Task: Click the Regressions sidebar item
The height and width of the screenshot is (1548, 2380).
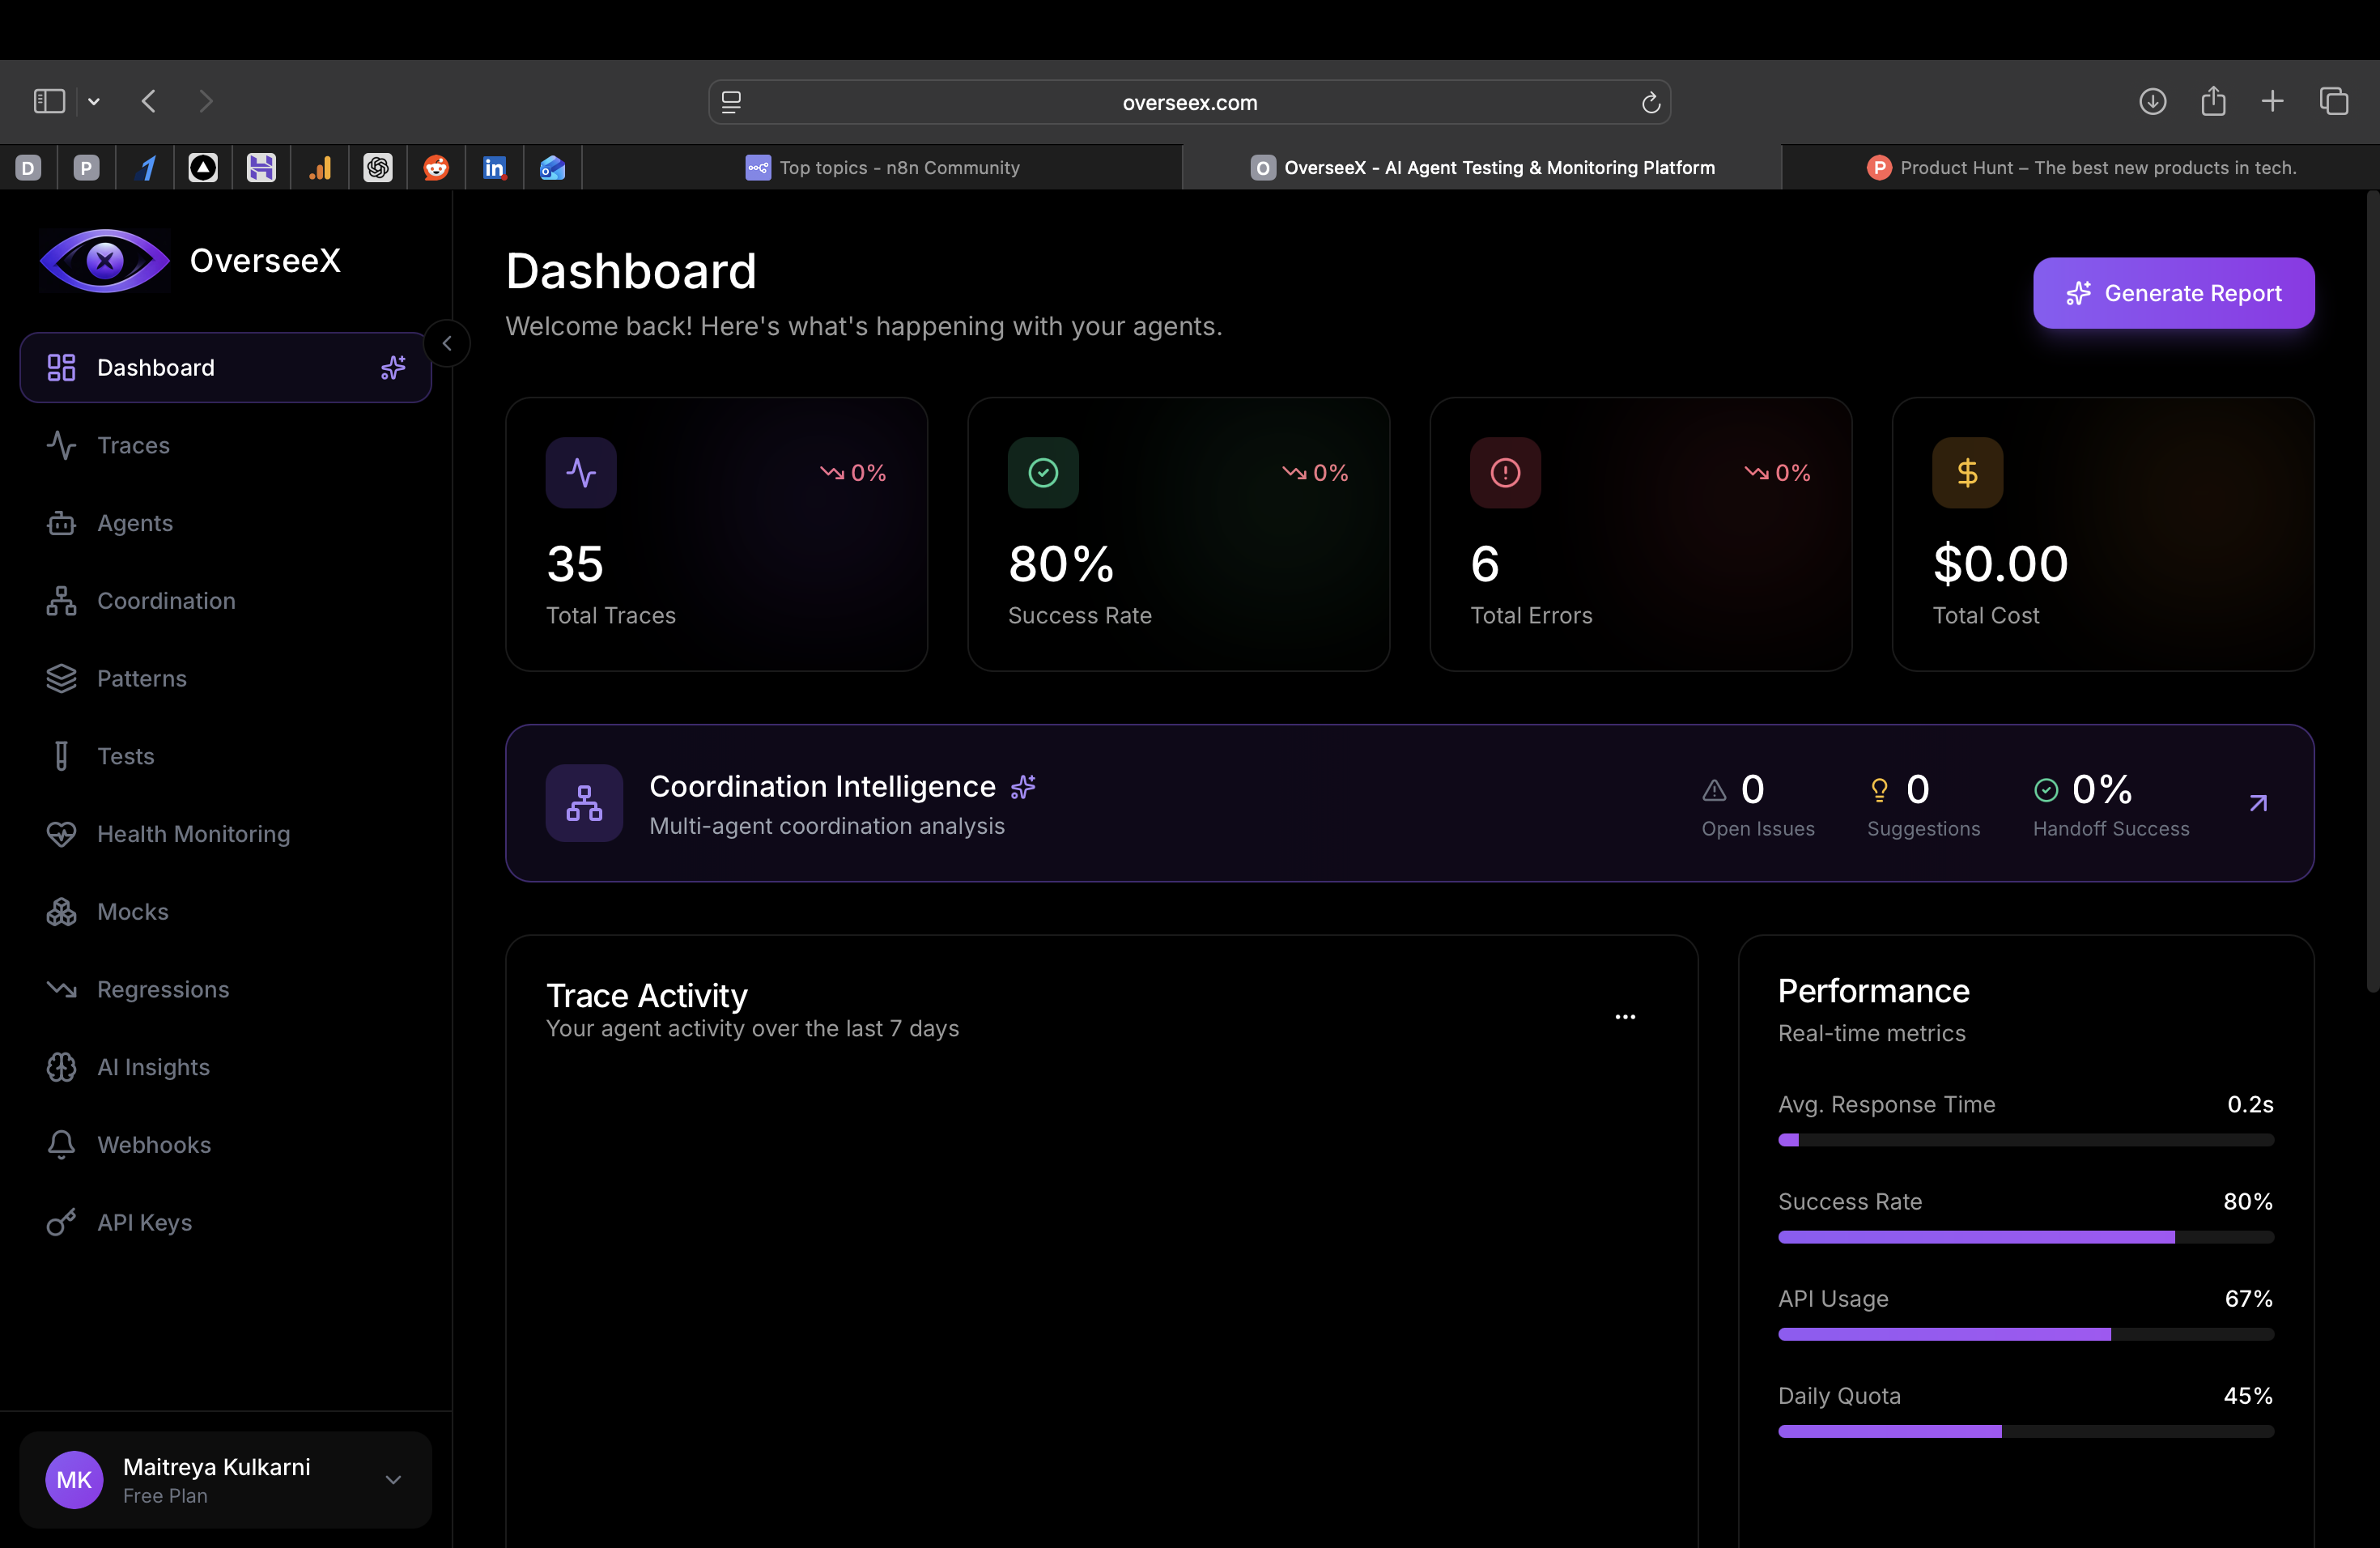Action: (x=162, y=989)
